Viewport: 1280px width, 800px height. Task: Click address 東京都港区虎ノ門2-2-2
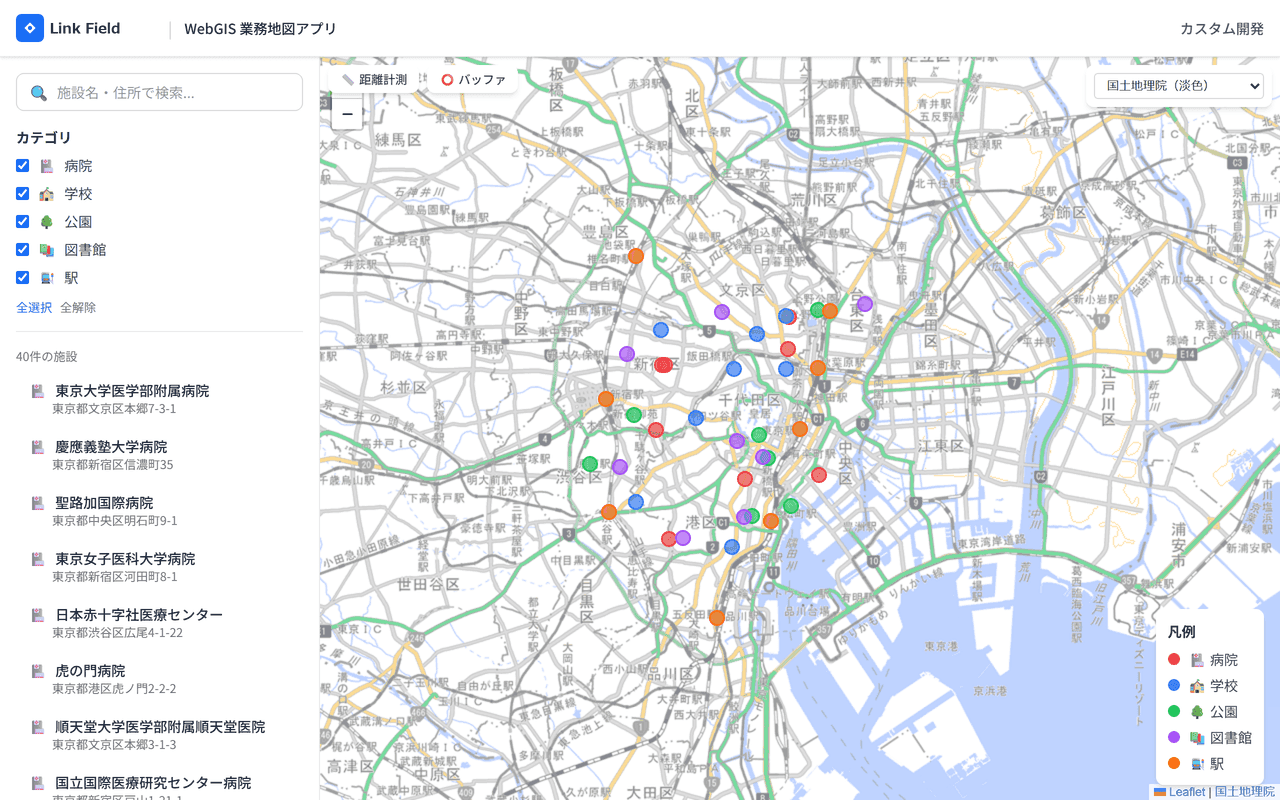click(114, 689)
